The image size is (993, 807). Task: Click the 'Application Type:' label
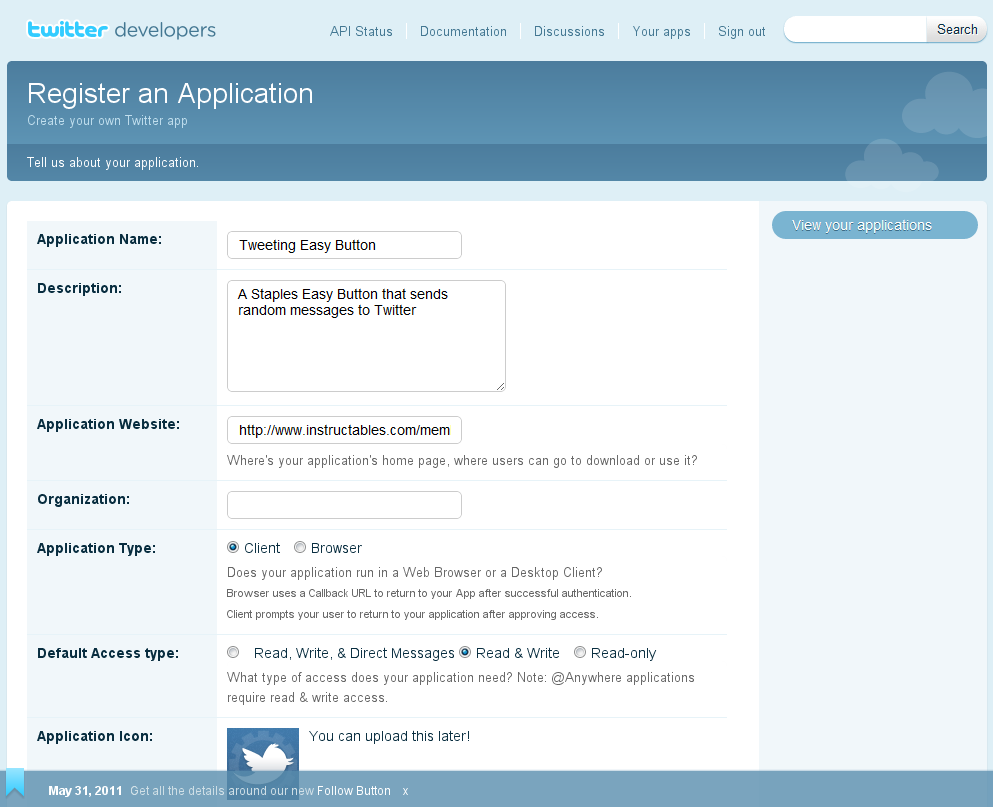96,549
